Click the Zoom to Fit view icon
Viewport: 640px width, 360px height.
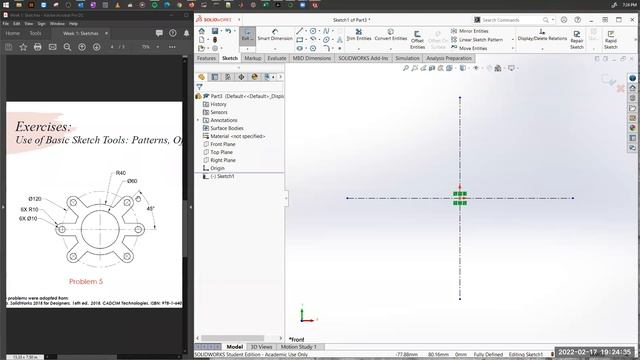[406, 68]
